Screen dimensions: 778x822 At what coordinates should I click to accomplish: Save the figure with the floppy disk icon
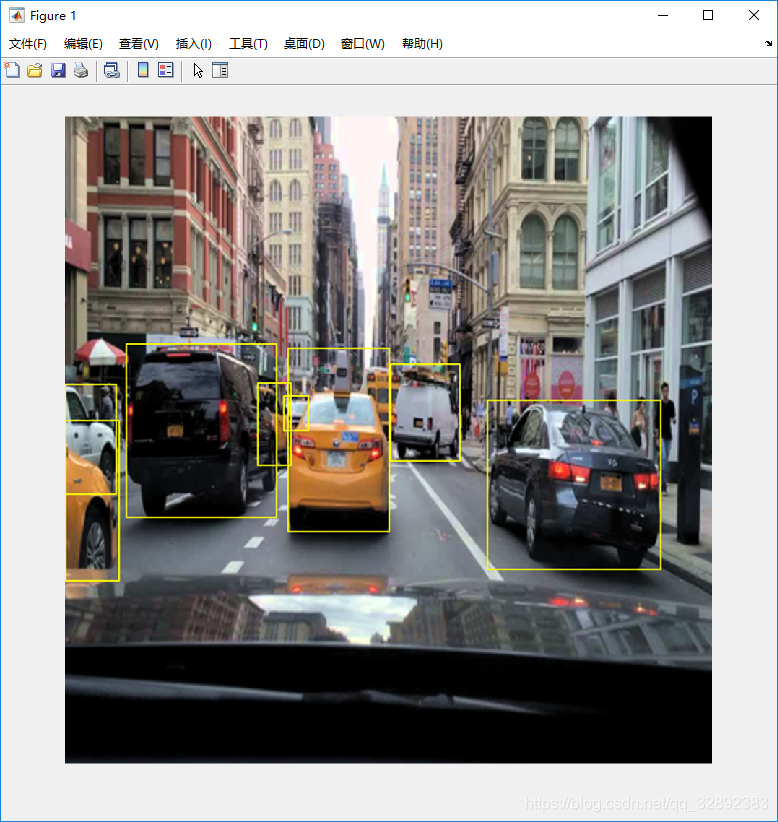tap(58, 70)
